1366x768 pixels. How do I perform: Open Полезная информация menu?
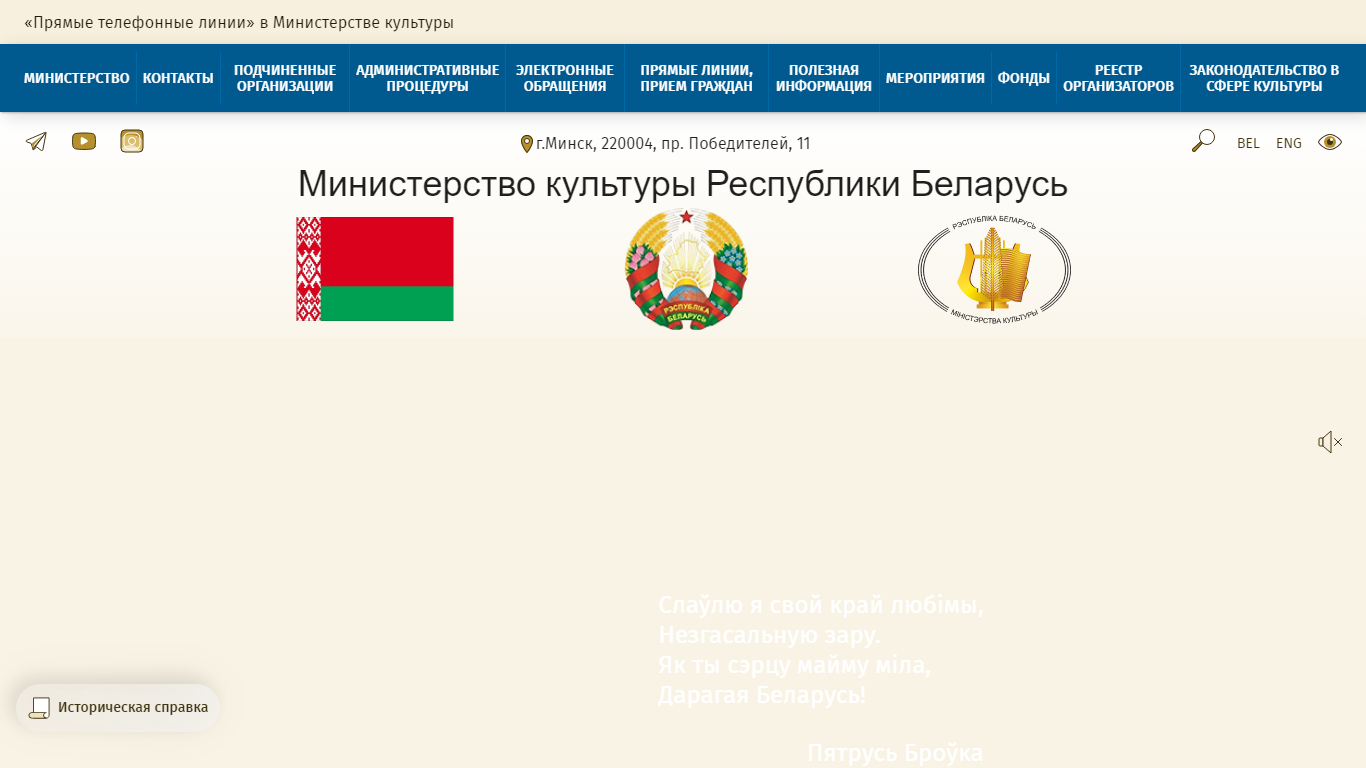[x=824, y=78]
